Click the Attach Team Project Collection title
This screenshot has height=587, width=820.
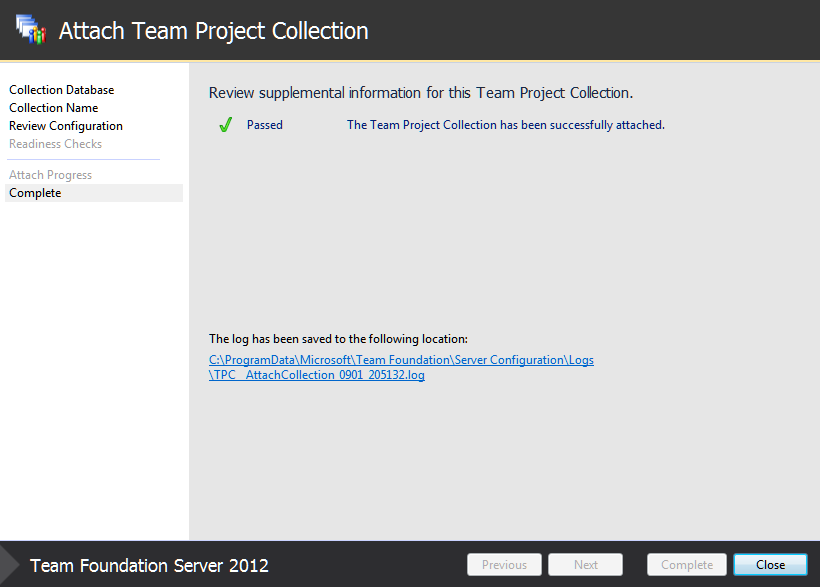(x=213, y=31)
